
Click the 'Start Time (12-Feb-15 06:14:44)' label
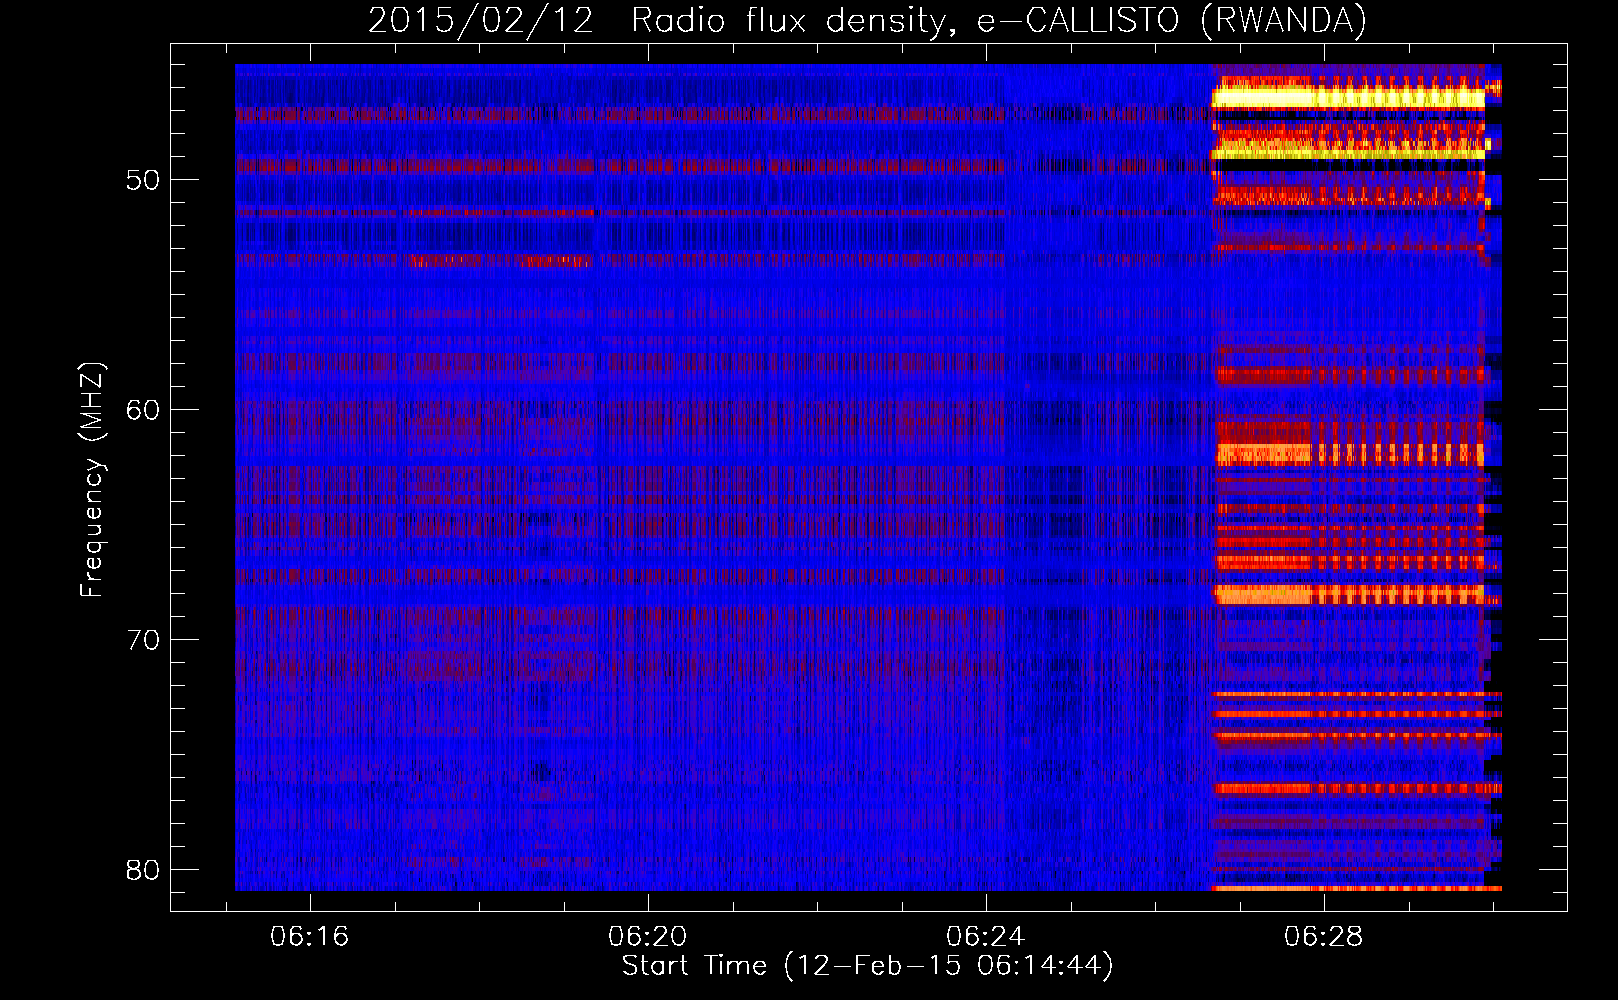(867, 966)
